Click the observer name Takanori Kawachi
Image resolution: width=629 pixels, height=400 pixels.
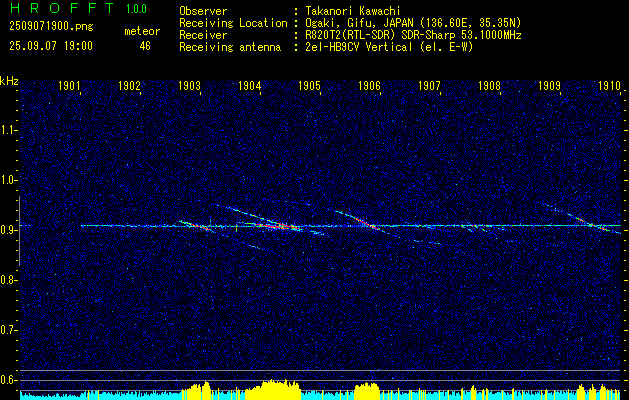[353, 11]
